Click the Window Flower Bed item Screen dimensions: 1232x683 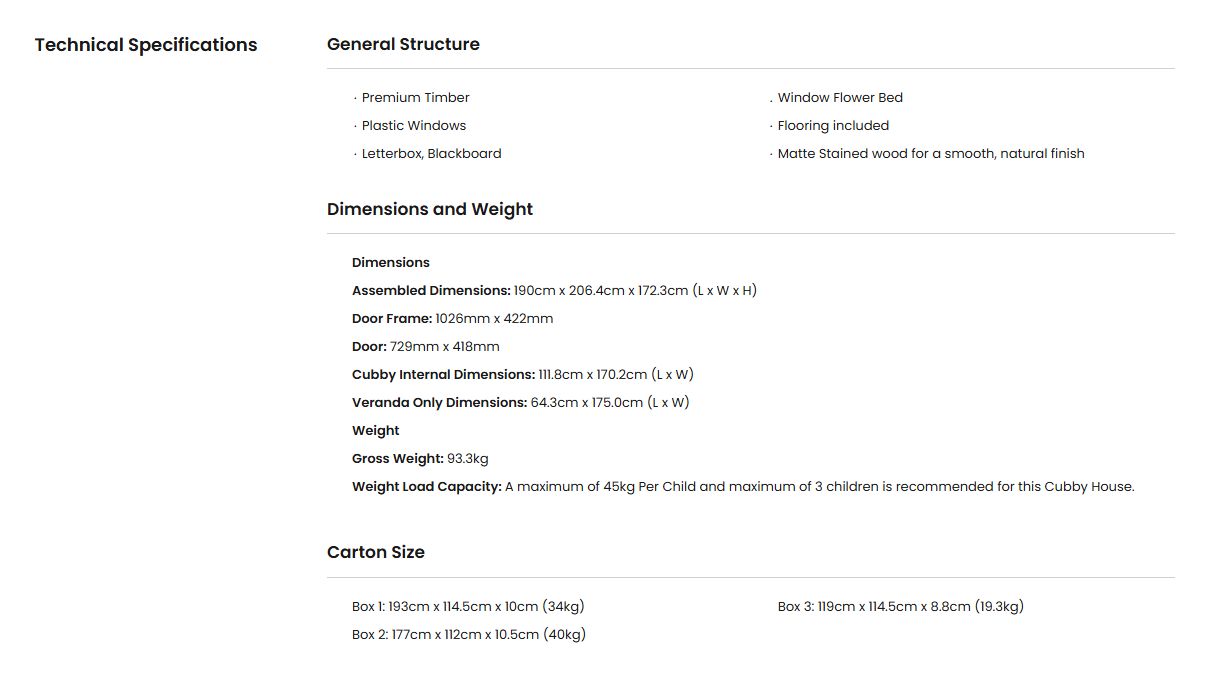click(x=840, y=98)
